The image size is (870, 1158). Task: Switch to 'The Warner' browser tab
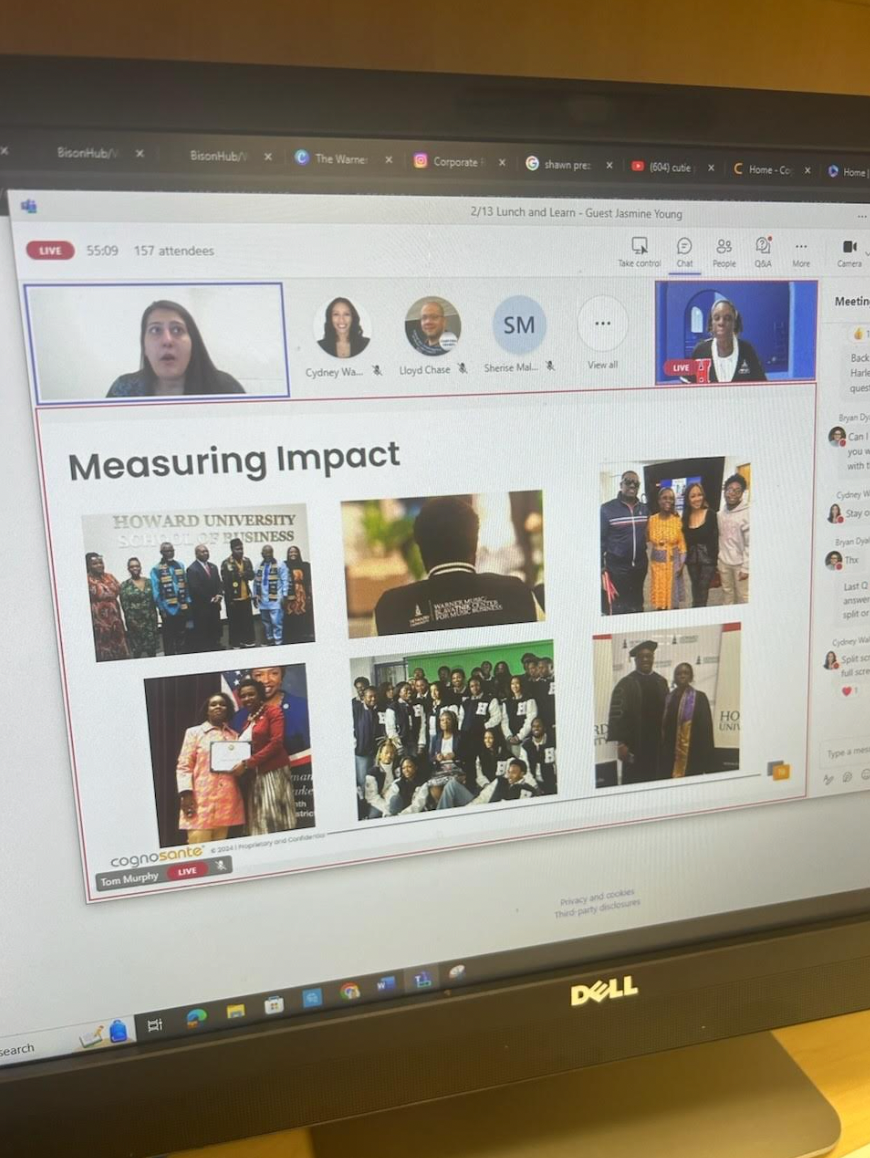click(340, 158)
